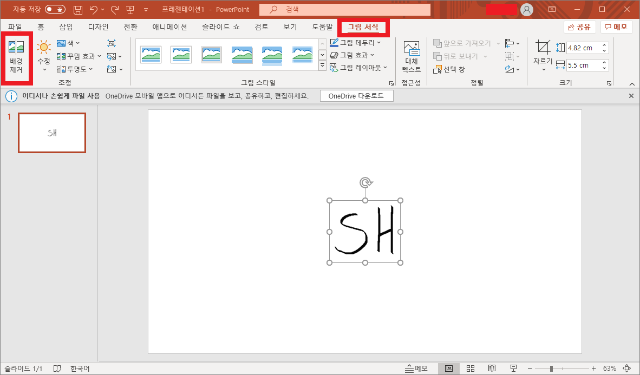
Task: Open the 그림 레이아웃 (Picture Layout) dropdown
Action: click(358, 67)
